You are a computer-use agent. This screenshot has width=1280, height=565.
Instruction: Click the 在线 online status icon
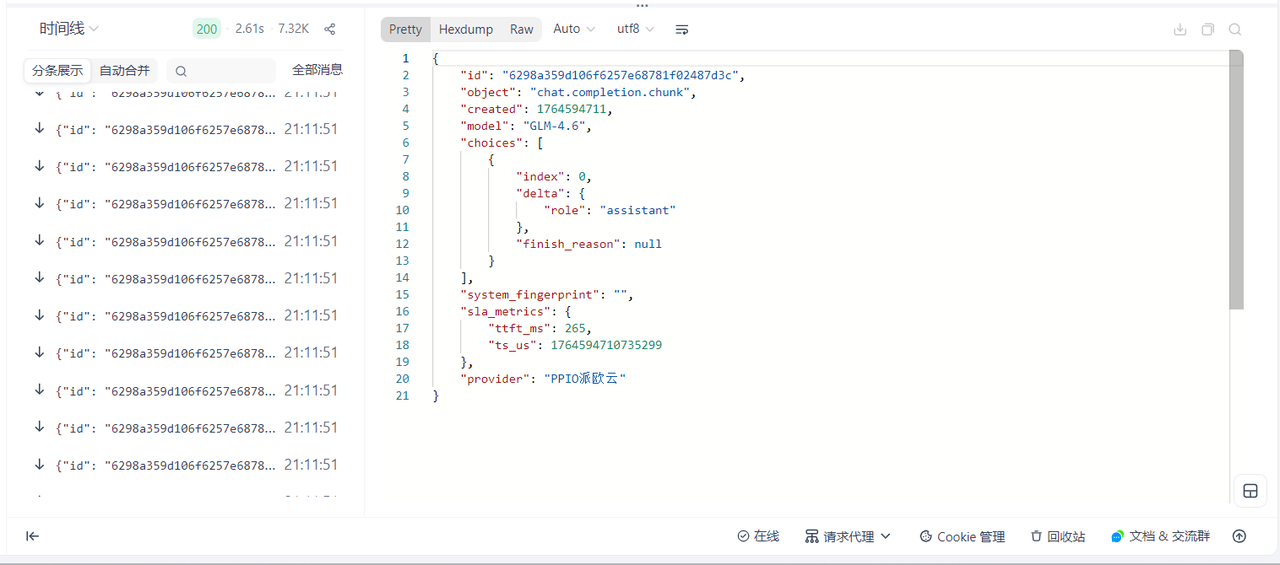click(x=743, y=536)
